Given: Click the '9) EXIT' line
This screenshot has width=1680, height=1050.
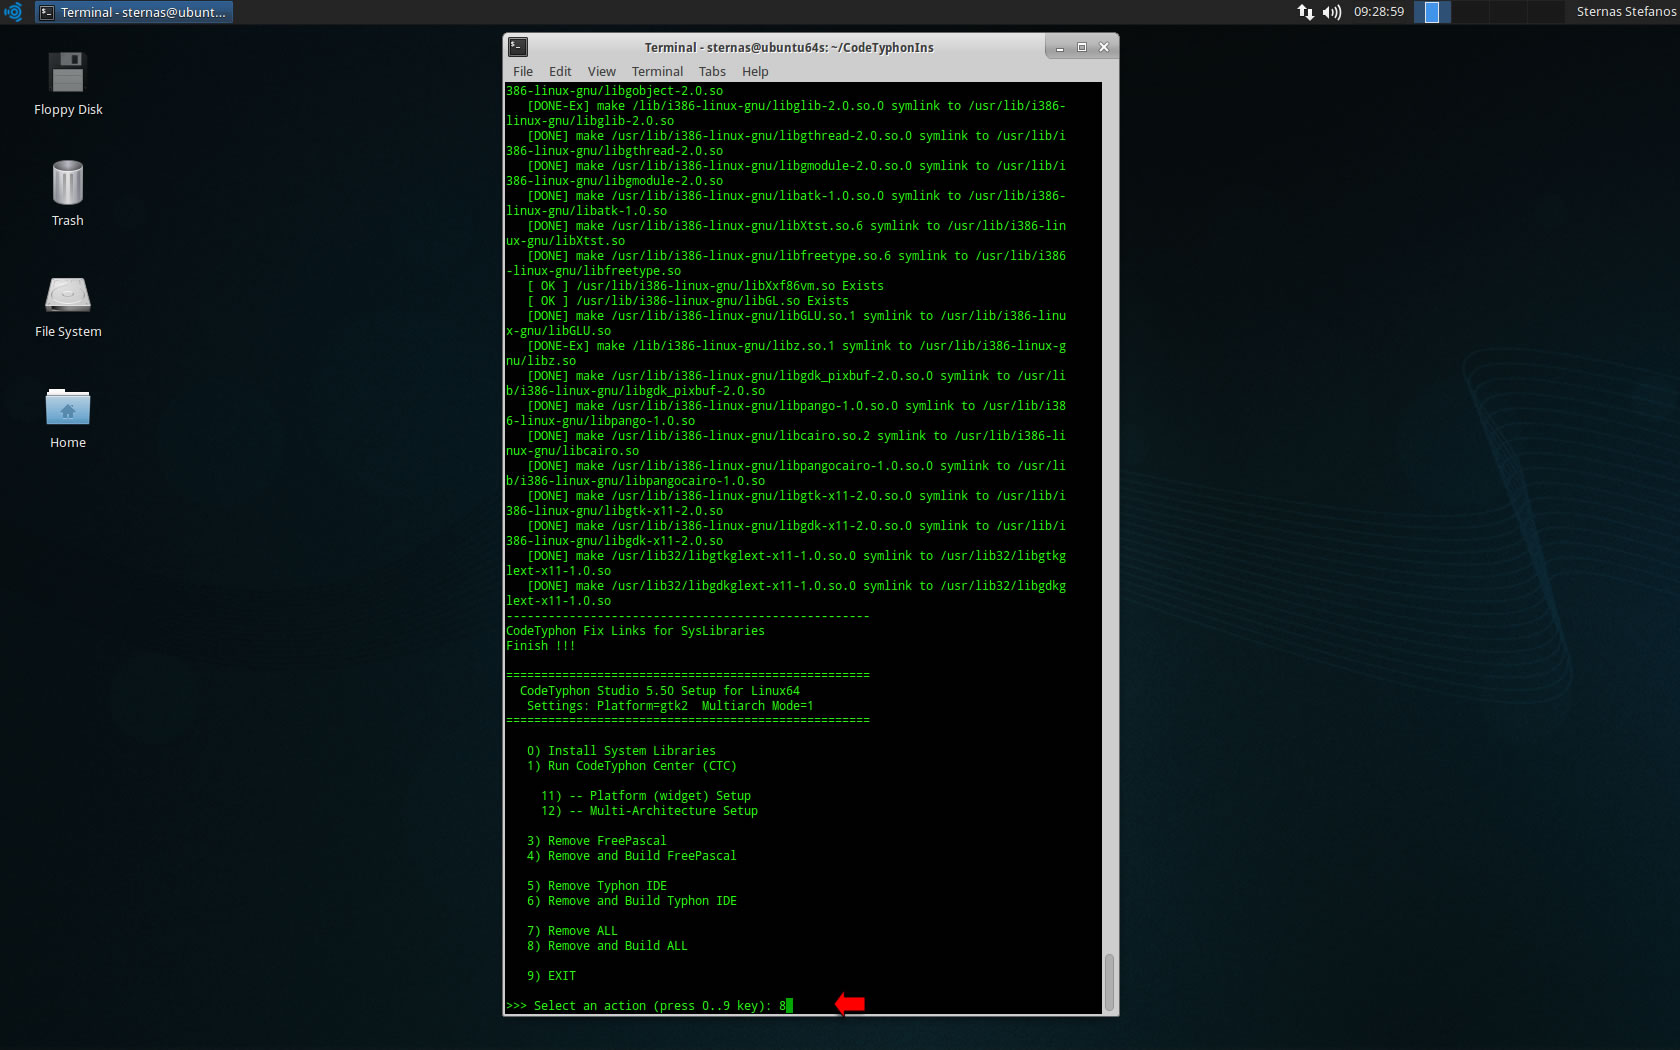Looking at the screenshot, I should [551, 976].
